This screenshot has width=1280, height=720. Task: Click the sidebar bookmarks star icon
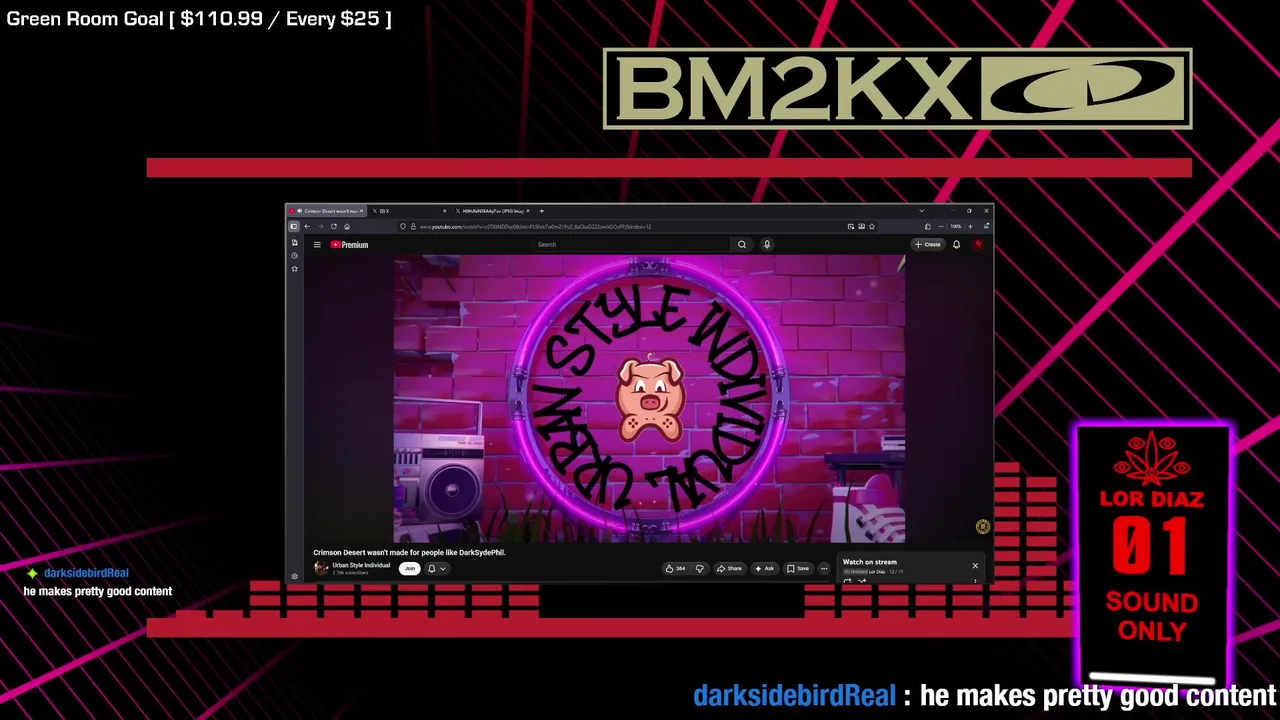pos(294,269)
